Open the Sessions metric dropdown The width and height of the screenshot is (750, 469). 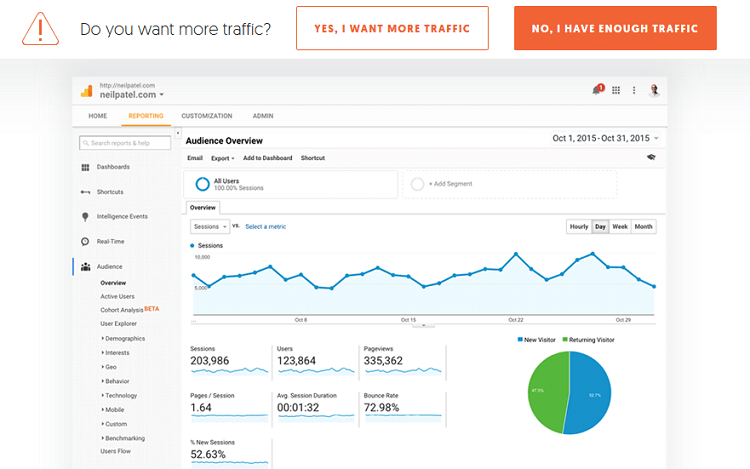pos(210,227)
